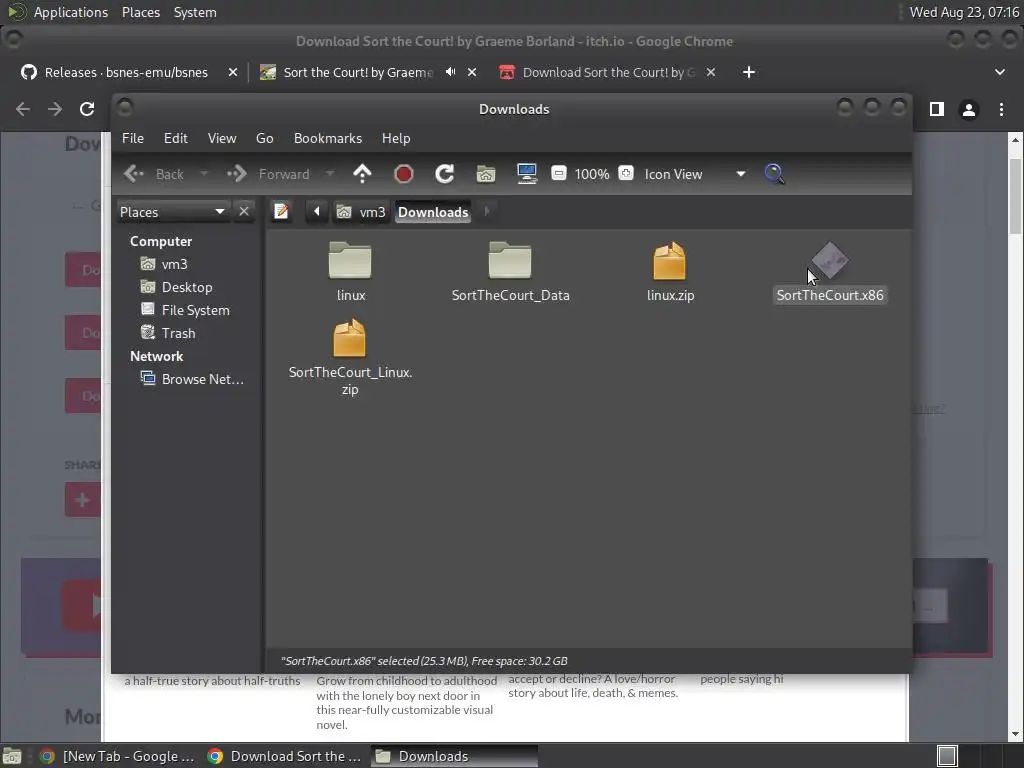This screenshot has height=768, width=1024.
Task: Open the Icon View mode dropdown
Action: (x=694, y=174)
